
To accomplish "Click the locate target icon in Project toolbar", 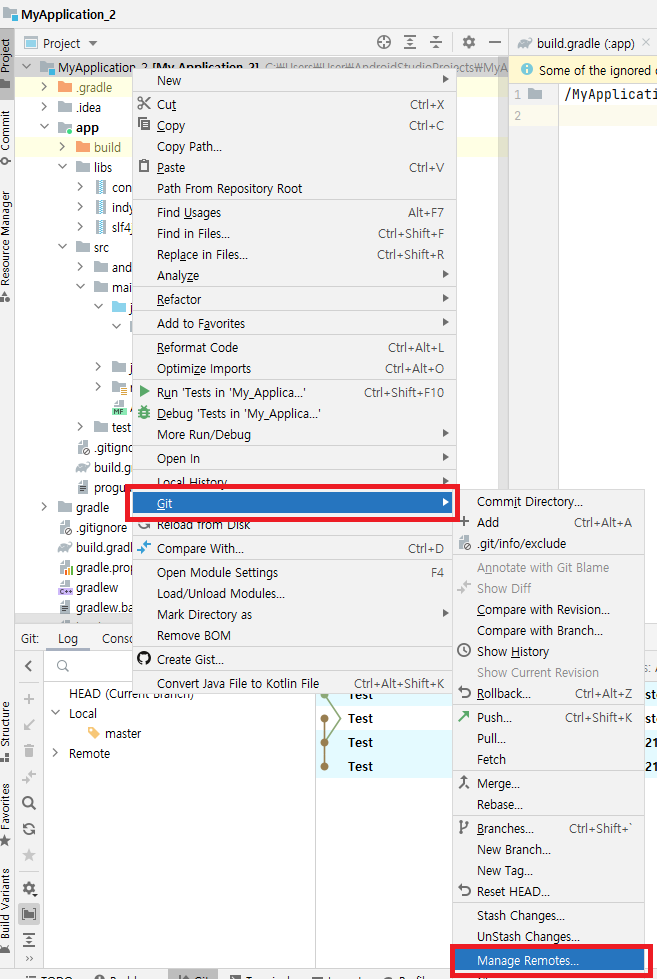I will pyautogui.click(x=384, y=42).
